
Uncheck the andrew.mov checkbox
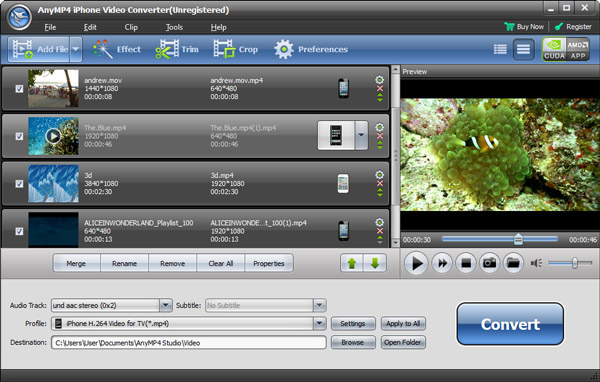[19, 89]
